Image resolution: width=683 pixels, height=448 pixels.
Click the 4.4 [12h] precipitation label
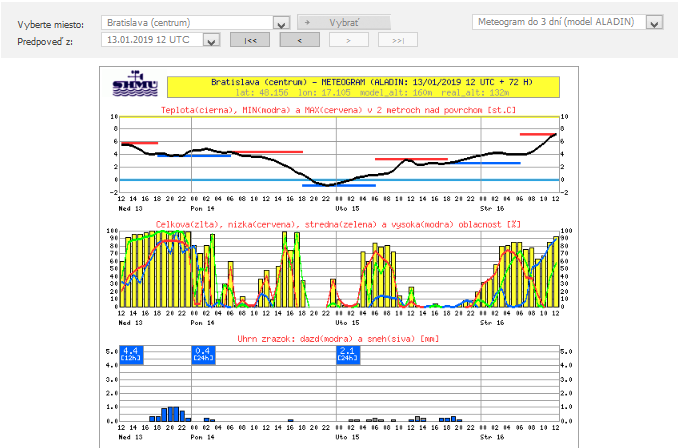[131, 354]
